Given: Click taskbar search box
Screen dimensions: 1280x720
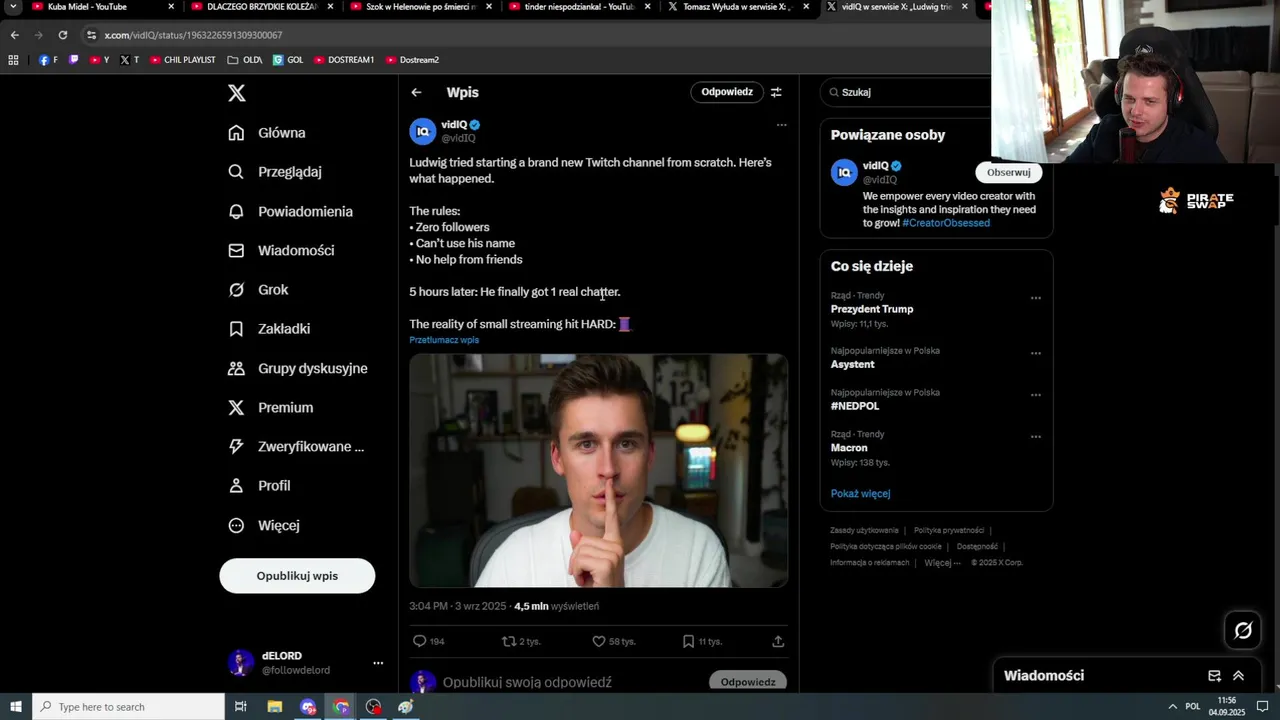Looking at the screenshot, I should pyautogui.click(x=128, y=707).
